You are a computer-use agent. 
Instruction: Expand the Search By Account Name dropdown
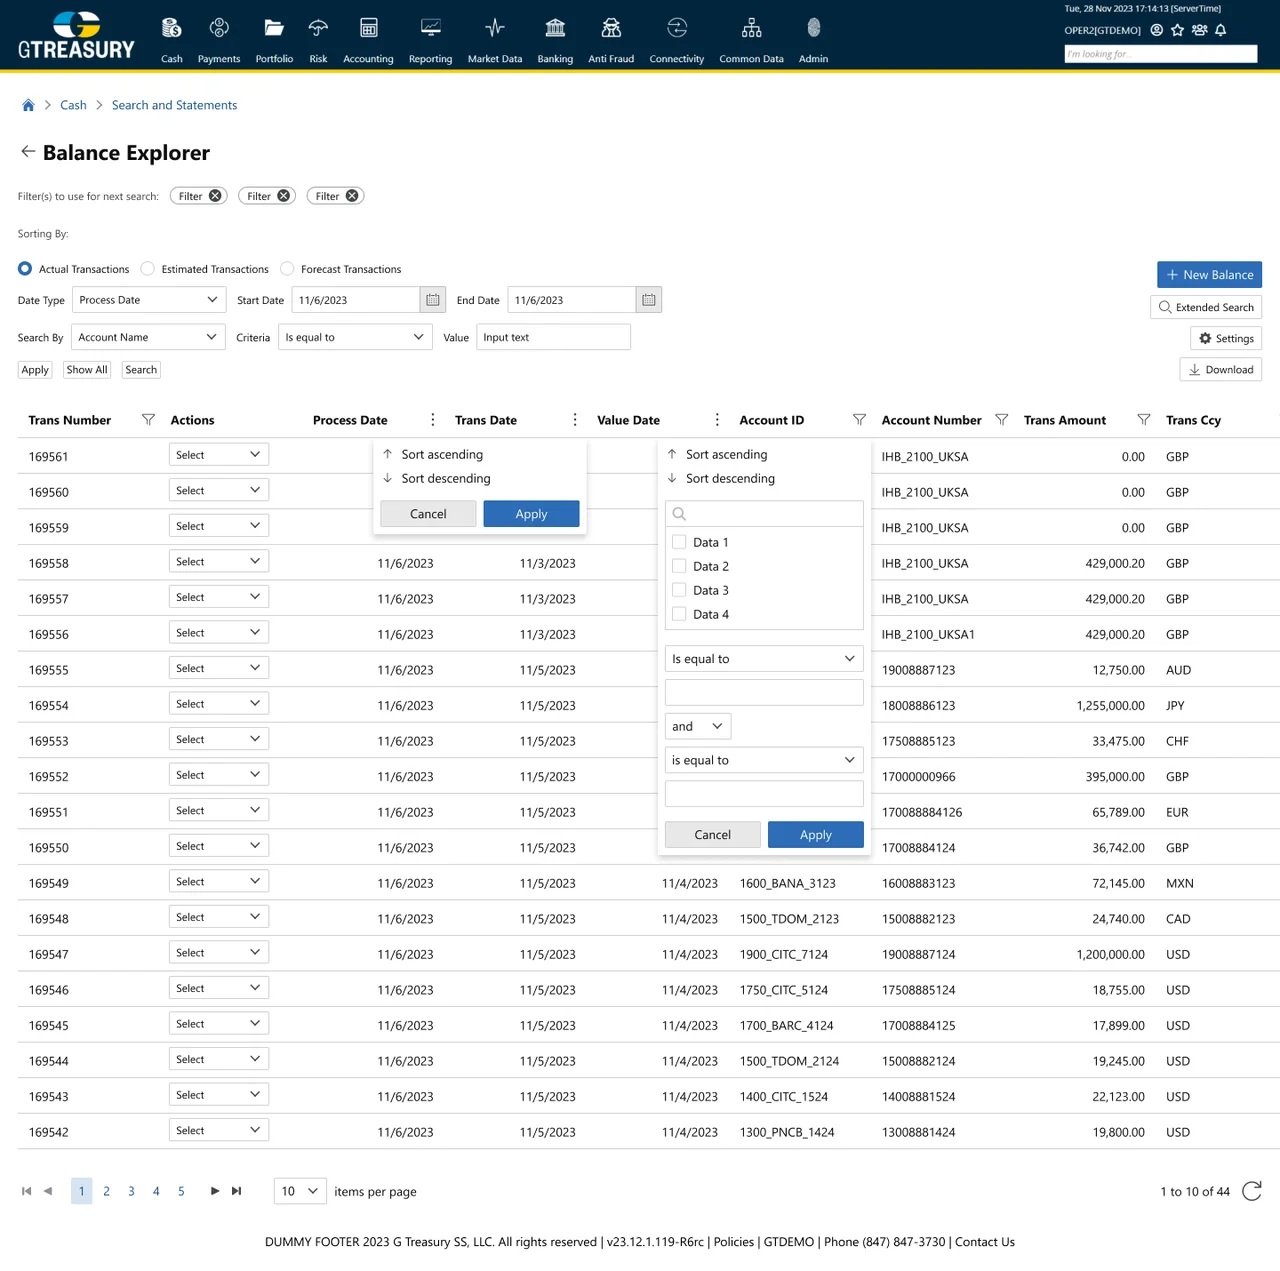148,337
